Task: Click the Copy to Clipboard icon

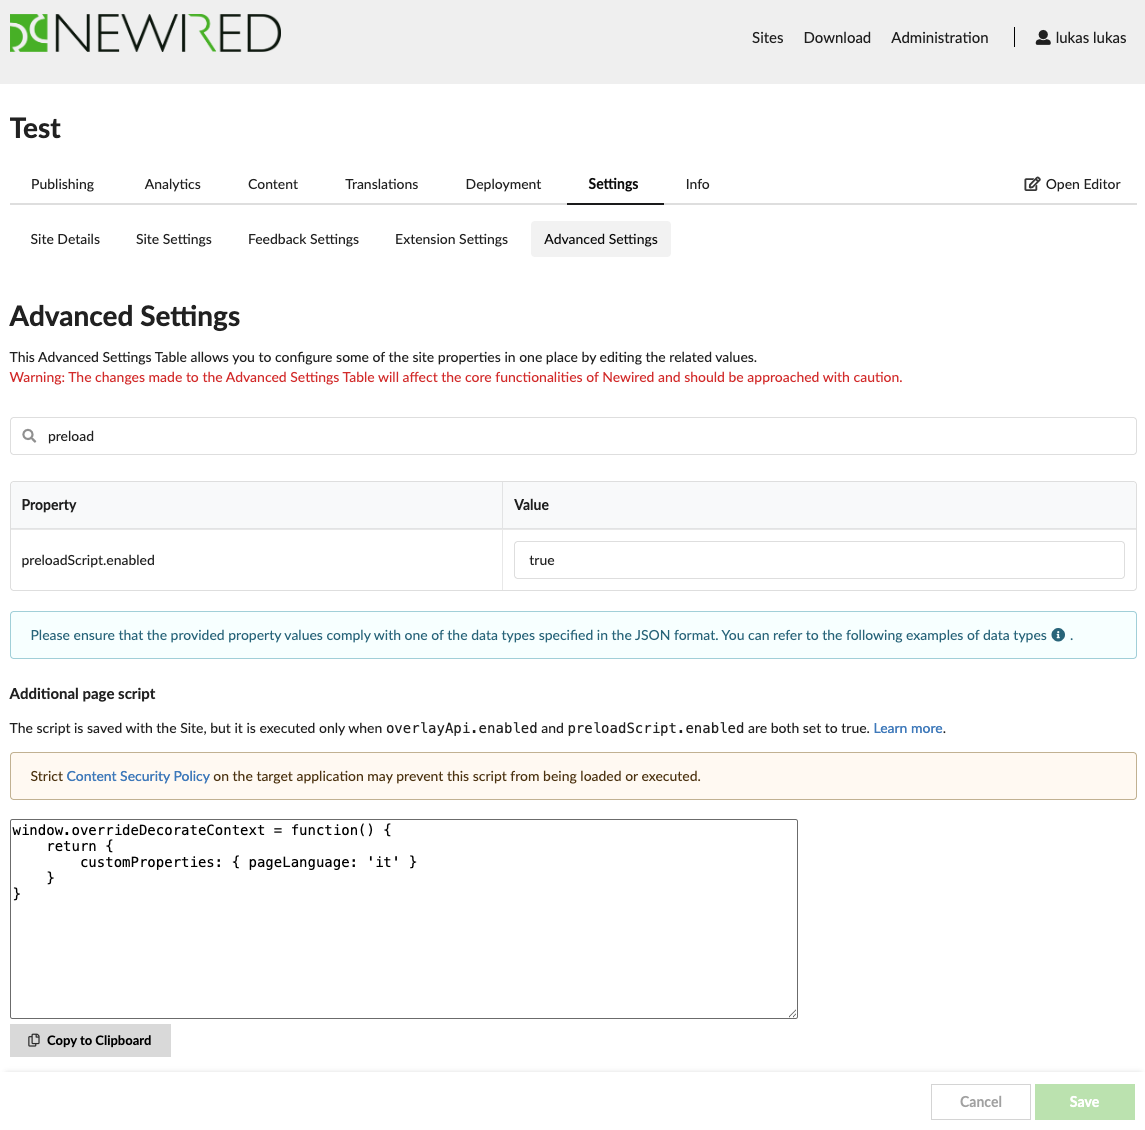Action: point(34,1040)
